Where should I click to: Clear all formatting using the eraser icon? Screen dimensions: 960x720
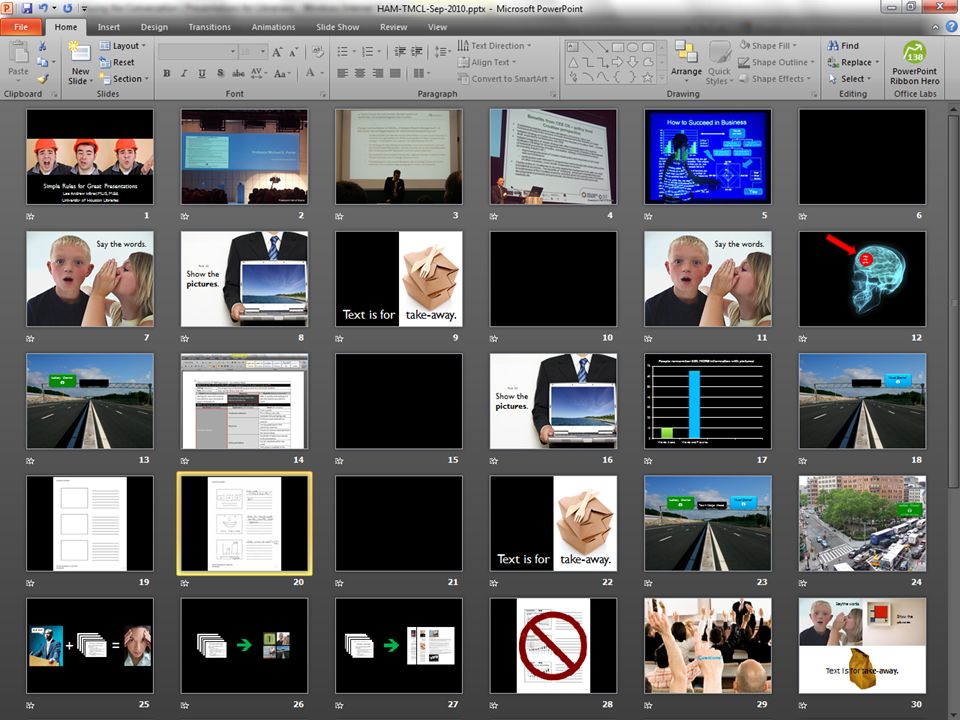click(318, 52)
